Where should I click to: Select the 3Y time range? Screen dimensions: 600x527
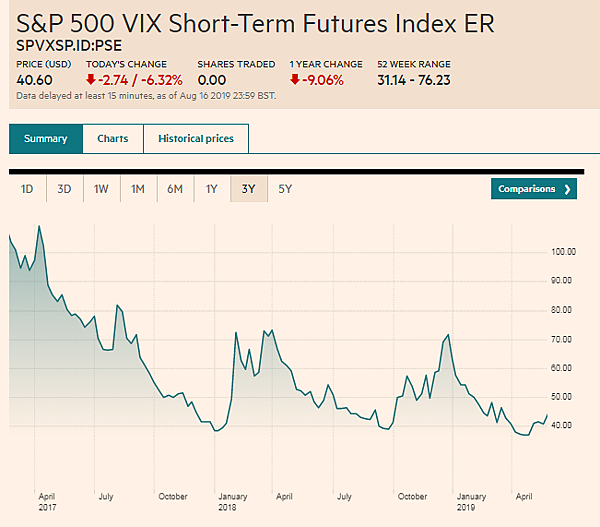click(248, 189)
